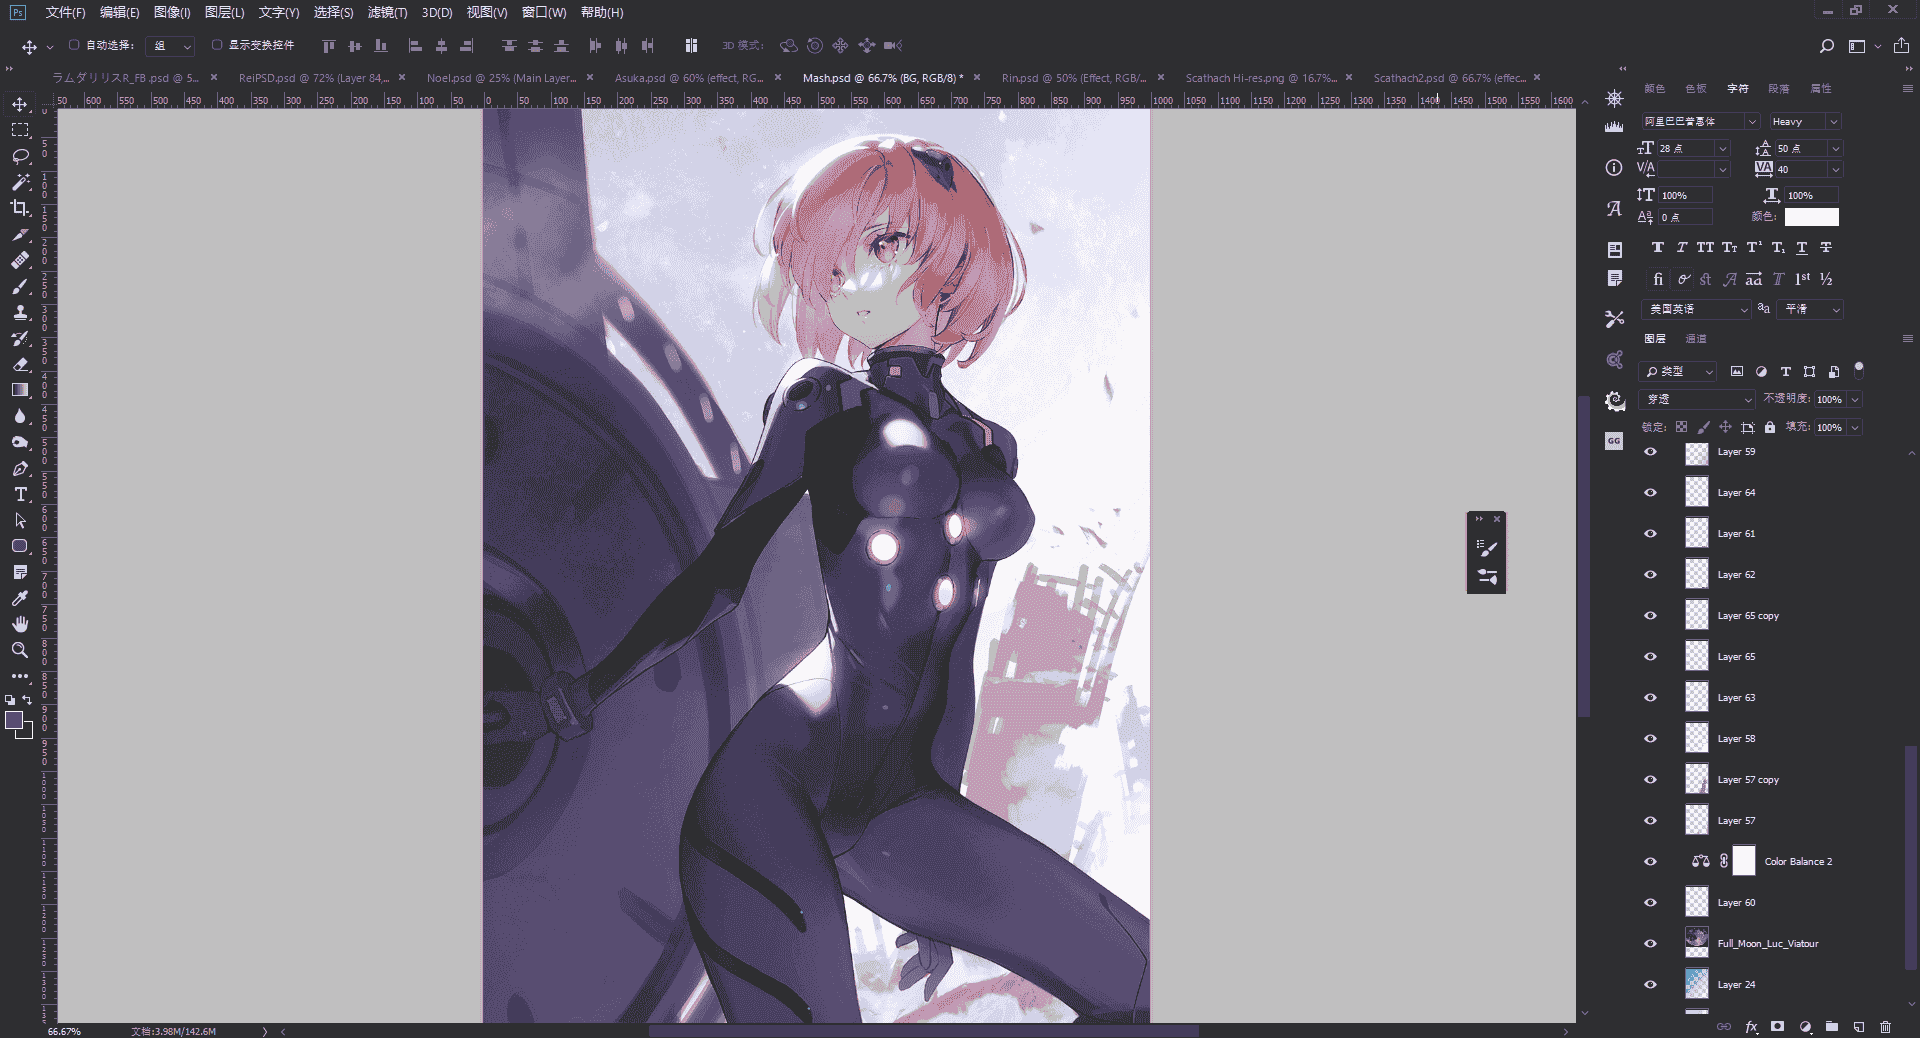The image size is (1920, 1038).
Task: Enable the auto-select checkbox (自动选择)
Action: pos(74,45)
